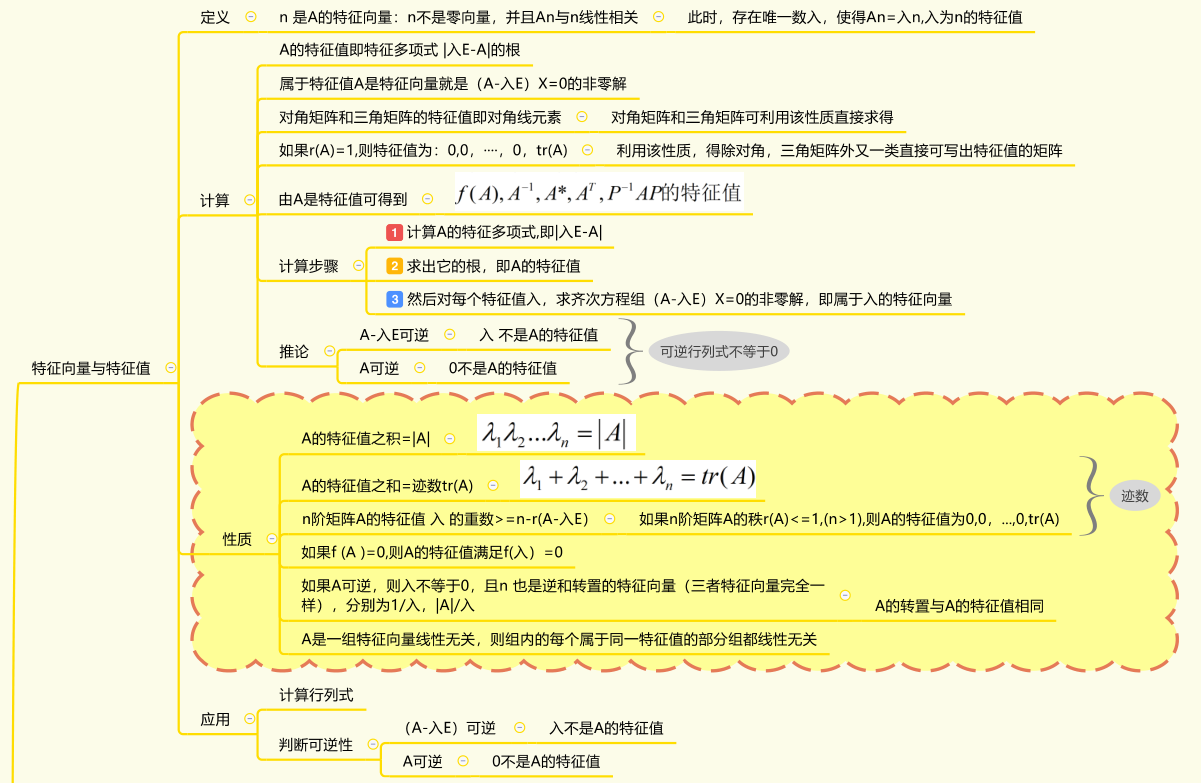1201x783 pixels.
Task: Click text '如果n阶矩阵A的秩r(A)<=1,(n>1)...'
Action: click(x=849, y=519)
